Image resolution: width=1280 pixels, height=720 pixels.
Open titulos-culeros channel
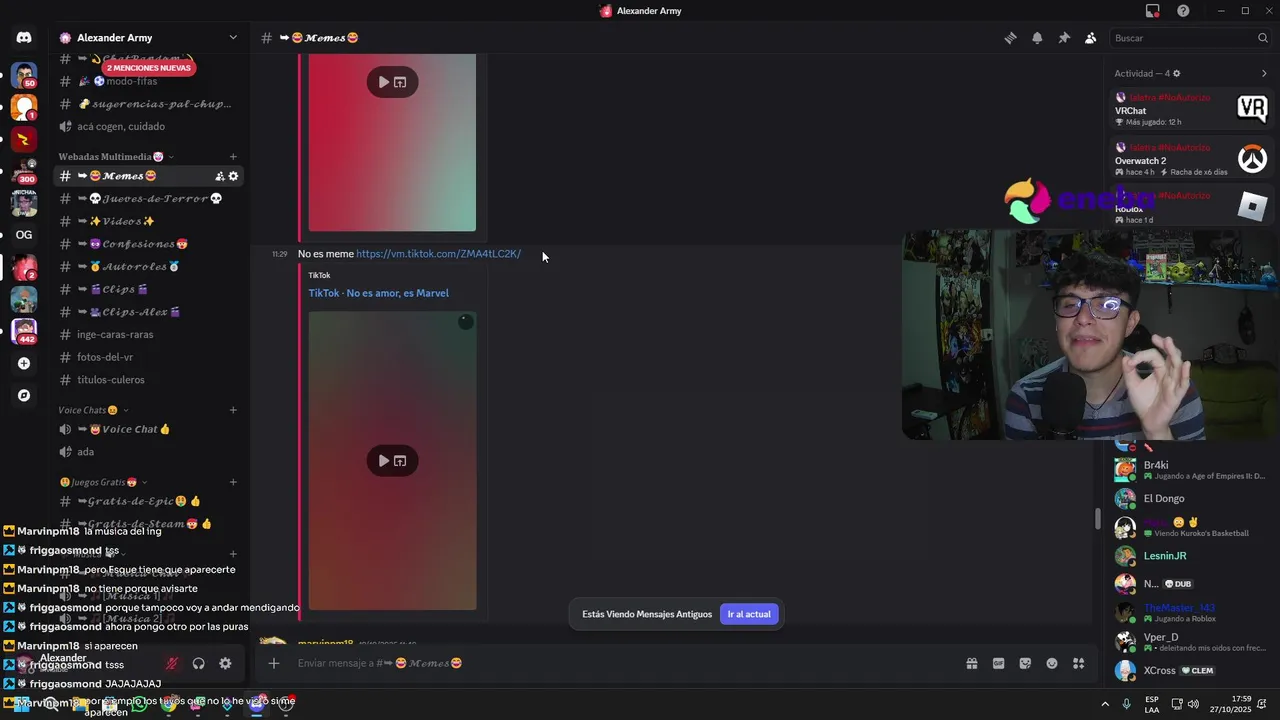(148, 380)
